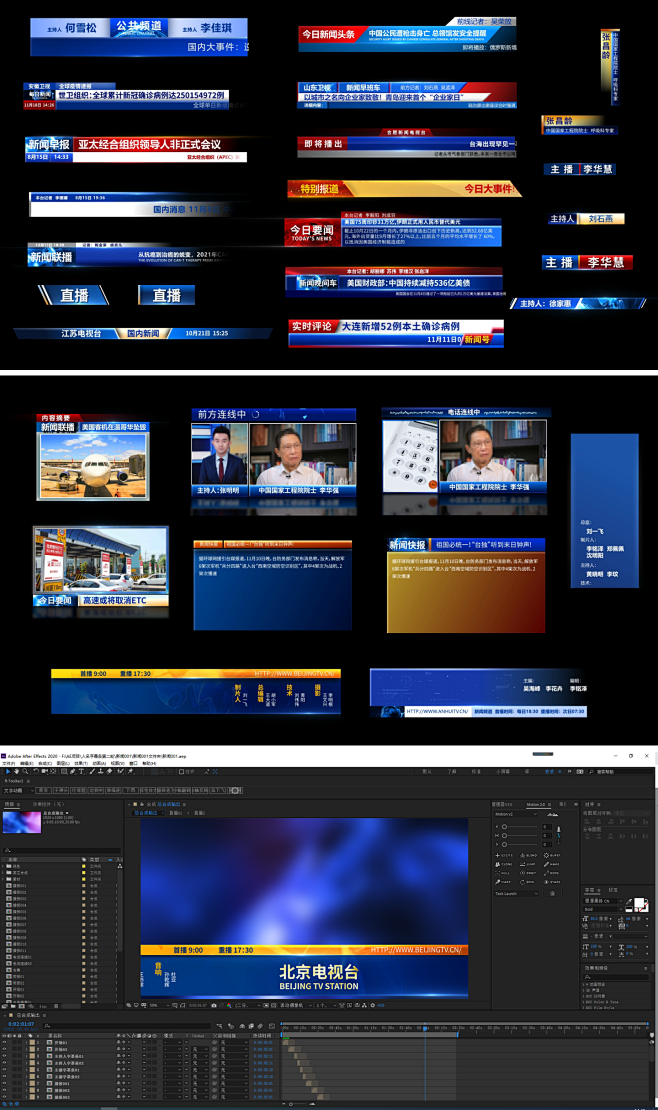Toggle lock switch for layer 4
This screenshot has width=658, height=1110.
20,1063
